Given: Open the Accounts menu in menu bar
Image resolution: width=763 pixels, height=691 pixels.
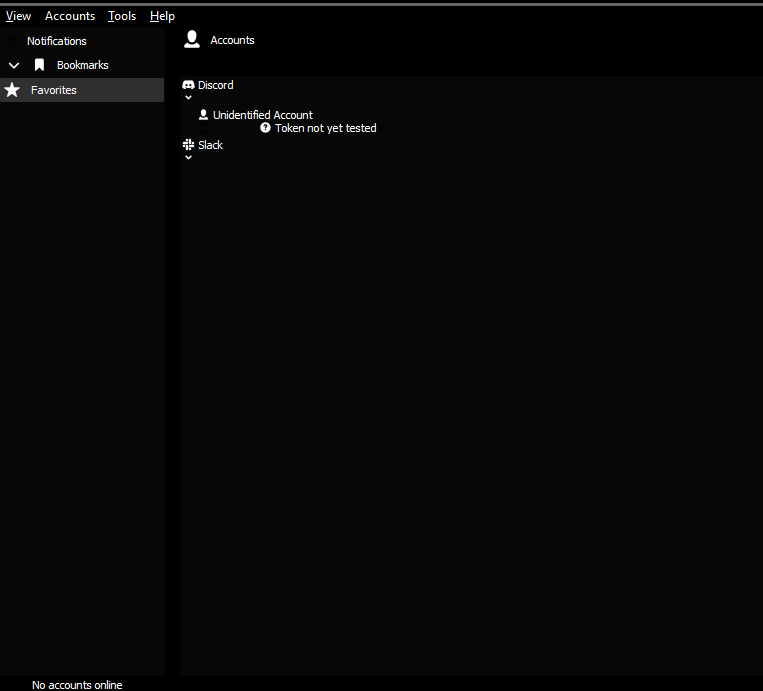Looking at the screenshot, I should [x=70, y=16].
